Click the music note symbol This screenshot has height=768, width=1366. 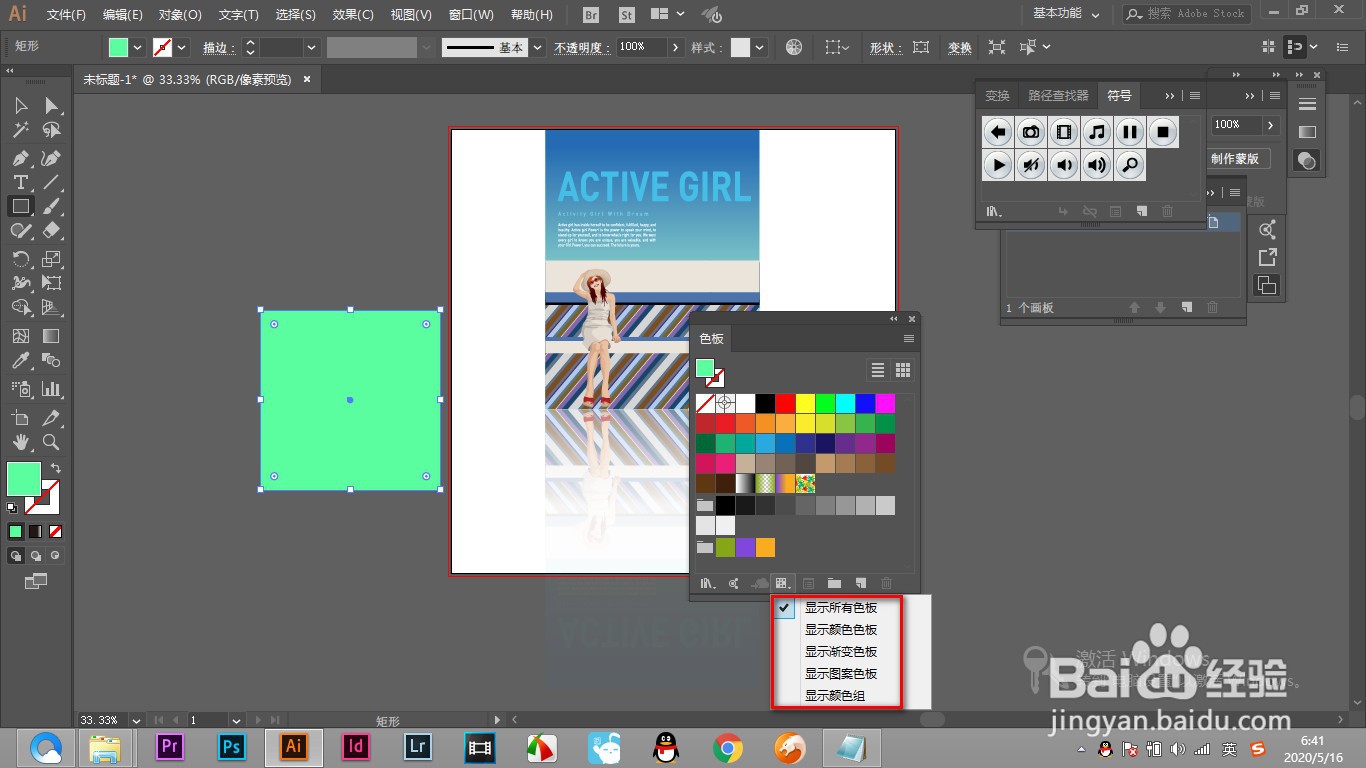coord(1097,131)
